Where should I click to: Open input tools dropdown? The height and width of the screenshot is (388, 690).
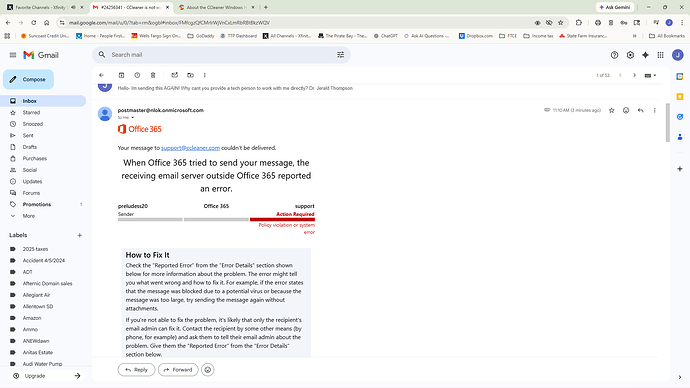650,75
